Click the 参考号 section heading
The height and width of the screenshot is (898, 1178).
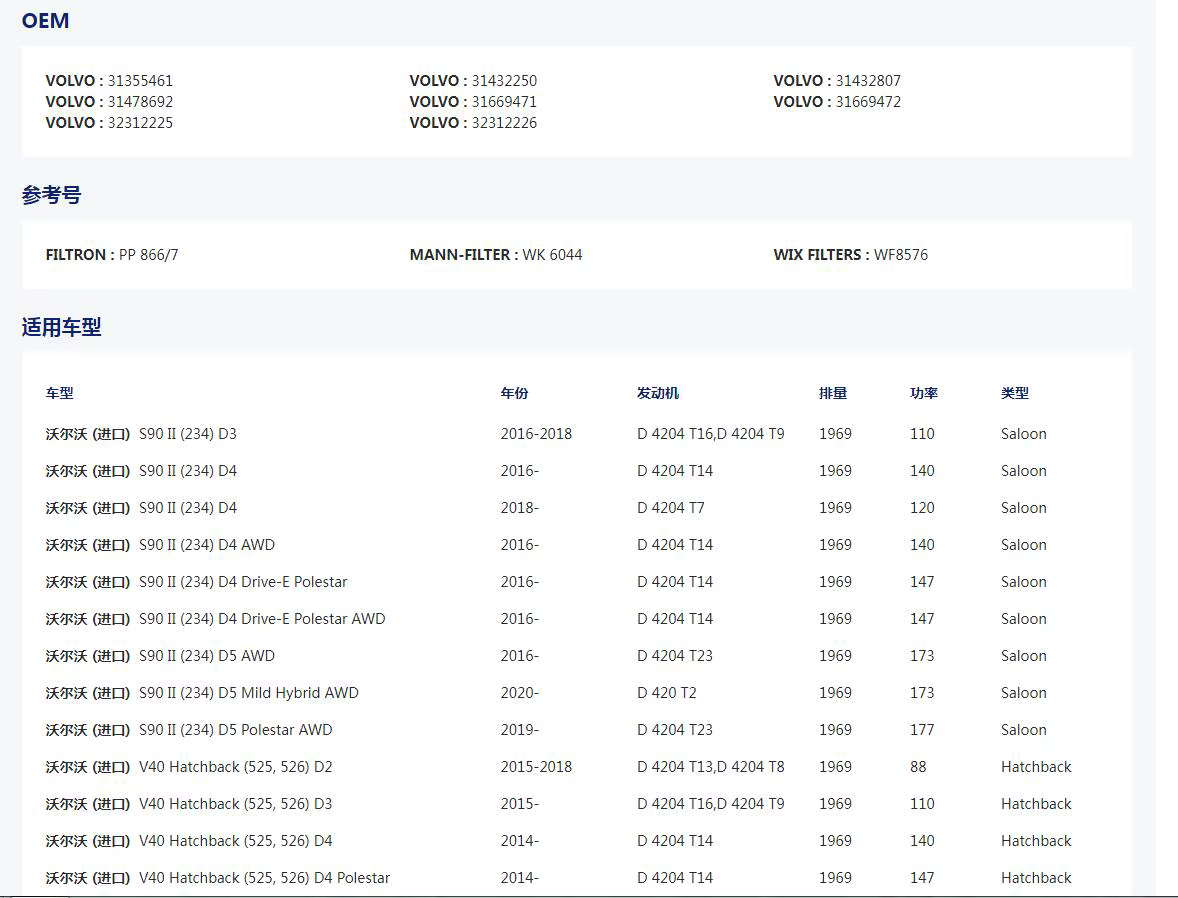click(51, 195)
